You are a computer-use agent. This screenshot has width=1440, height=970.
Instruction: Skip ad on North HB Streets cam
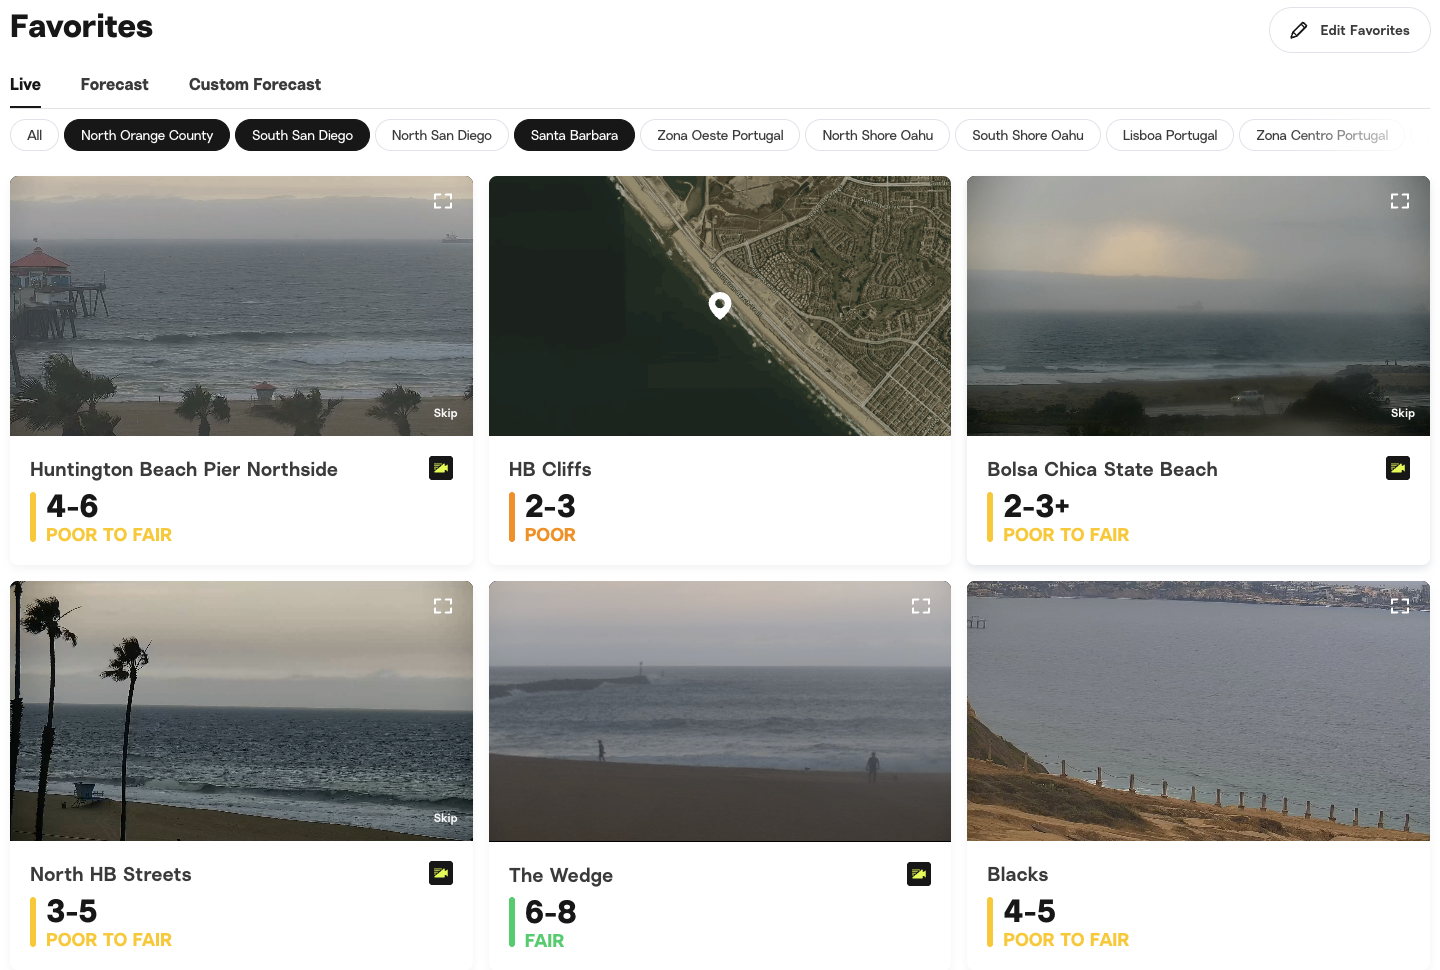[445, 818]
